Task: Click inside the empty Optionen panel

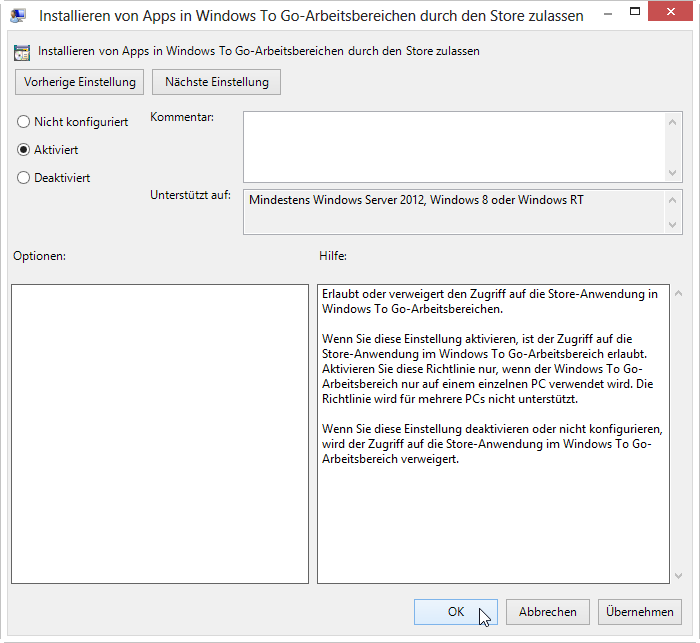Action: click(x=160, y=433)
